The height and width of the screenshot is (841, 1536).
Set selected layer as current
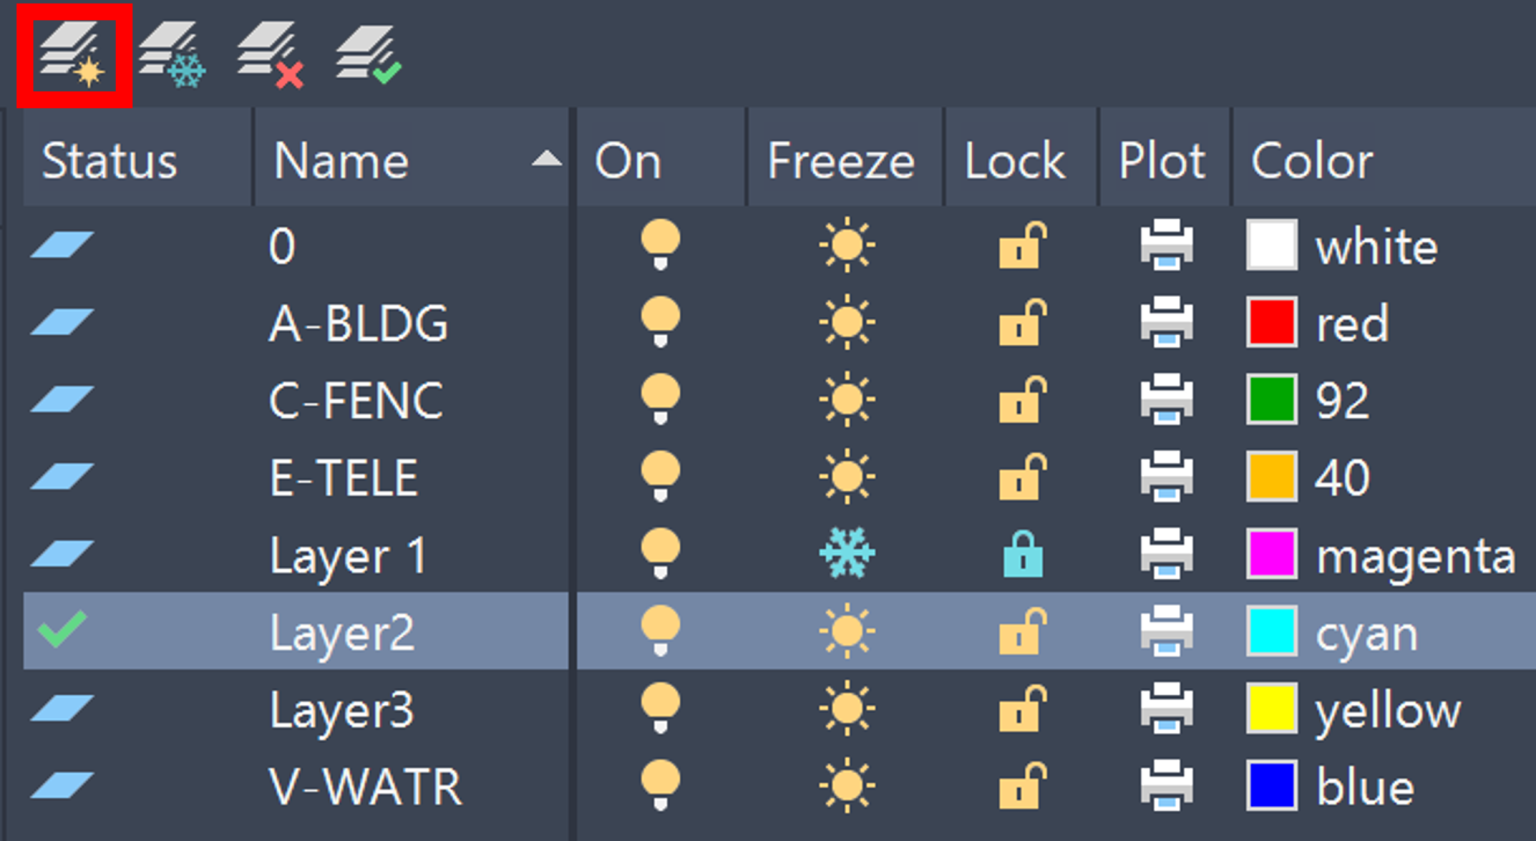pos(367,55)
